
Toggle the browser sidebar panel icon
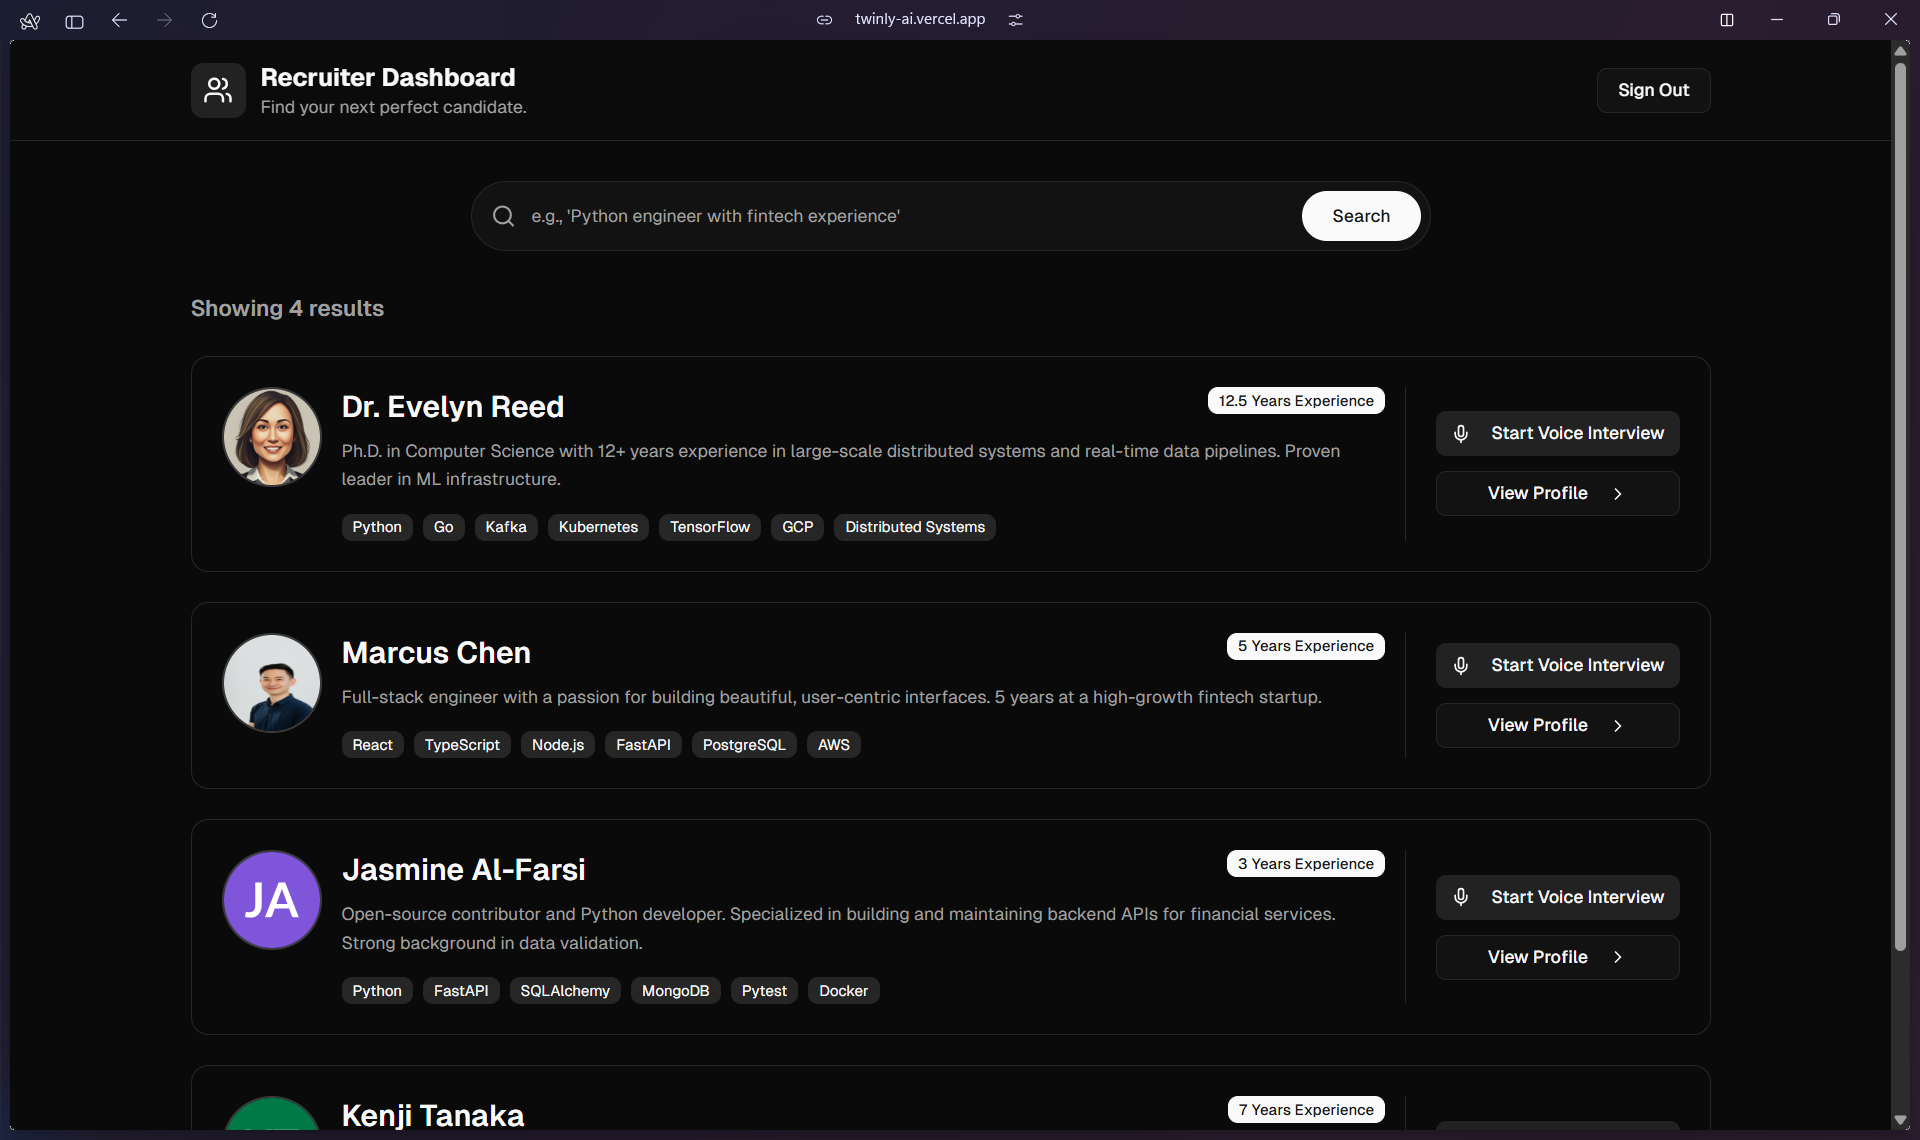pos(74,20)
